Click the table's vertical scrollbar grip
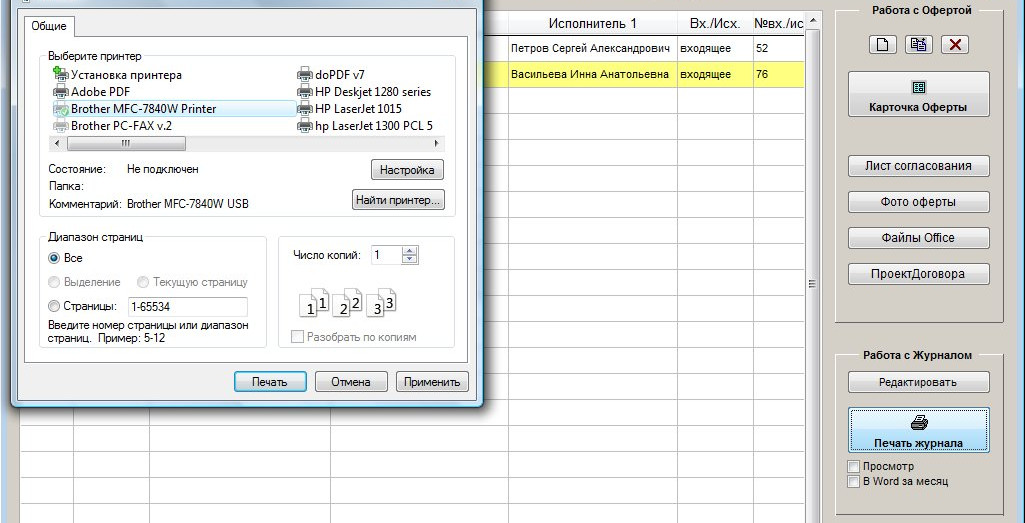 pos(813,284)
